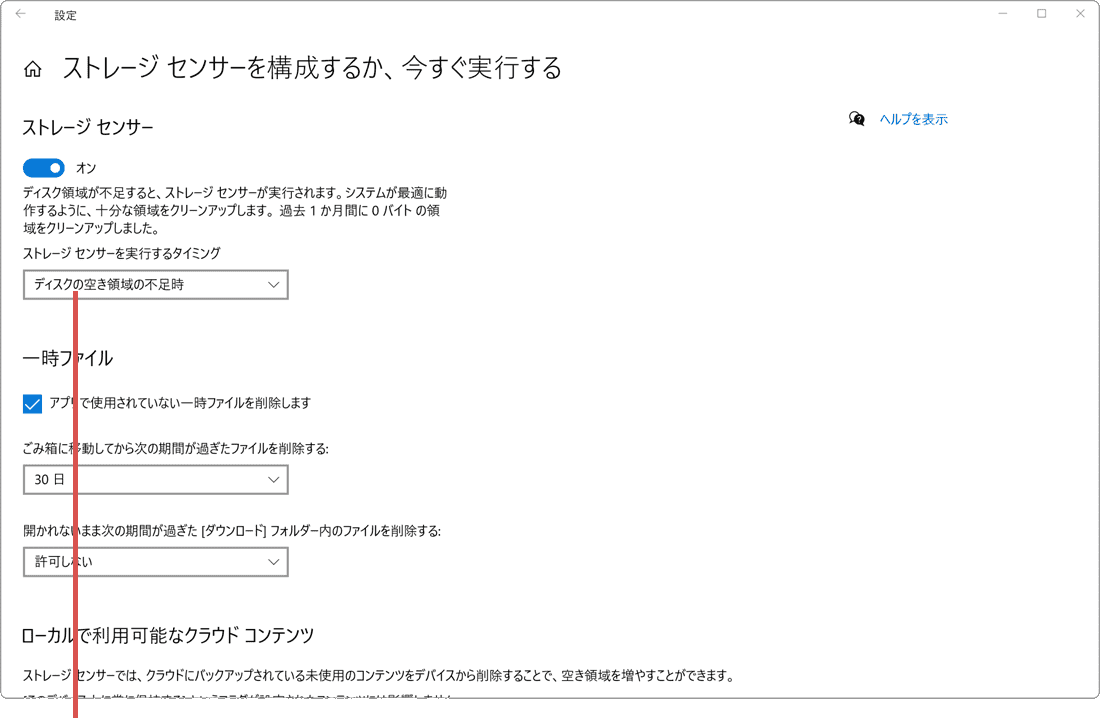Click the home icon beside the page title
1100x718 pixels.
click(33, 68)
